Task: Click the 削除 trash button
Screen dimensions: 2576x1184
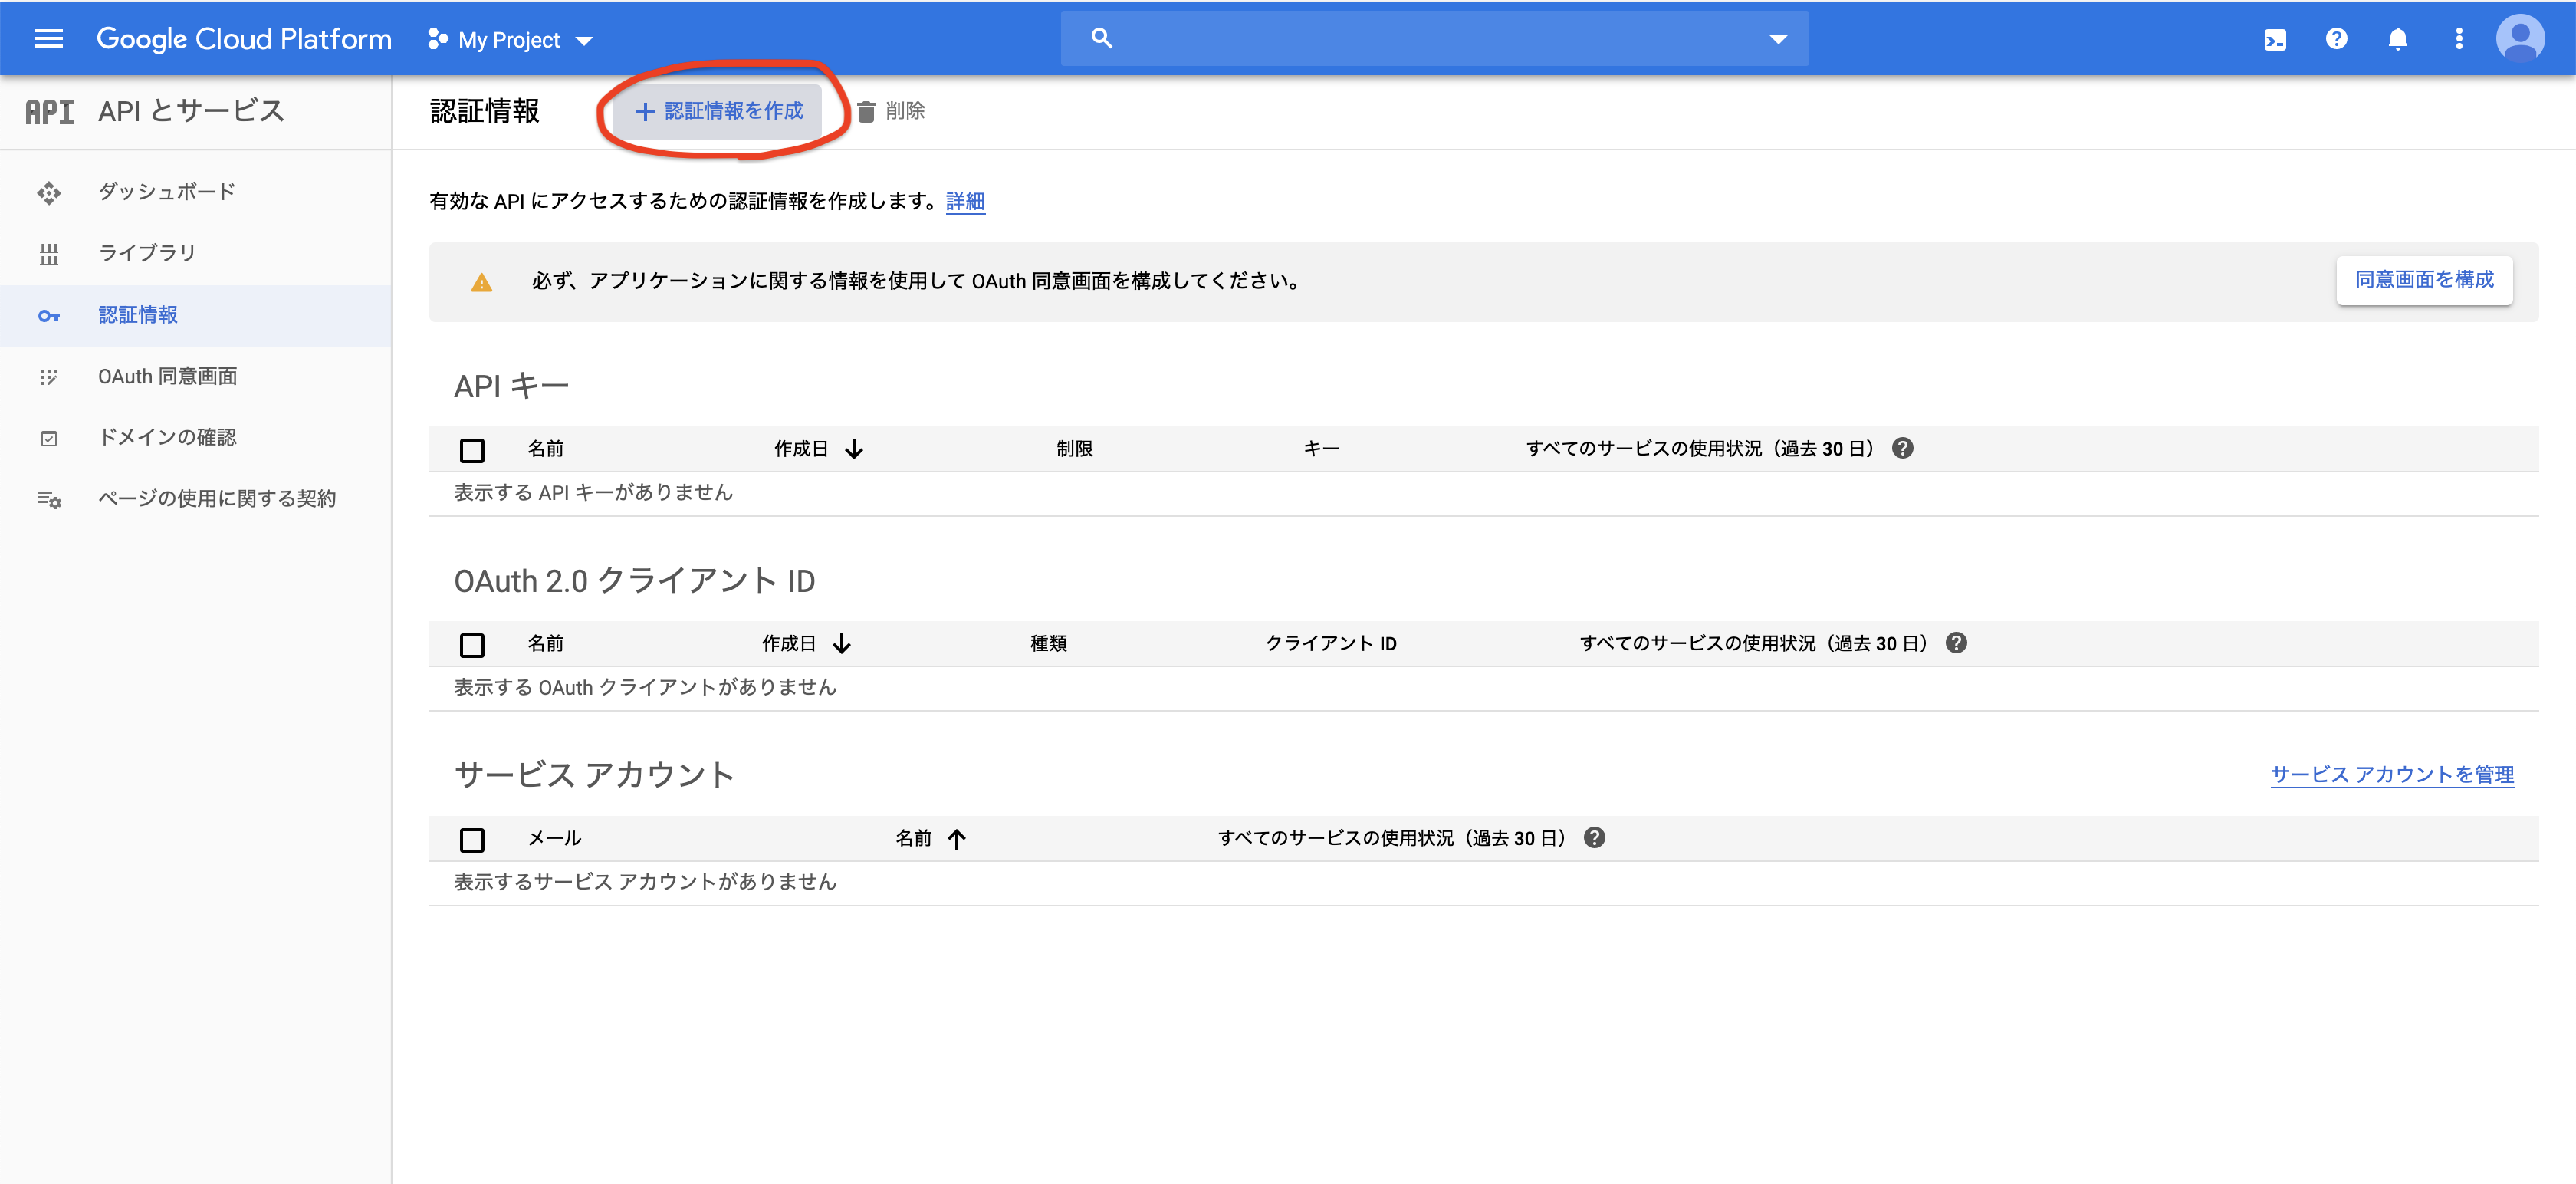Action: point(890,111)
